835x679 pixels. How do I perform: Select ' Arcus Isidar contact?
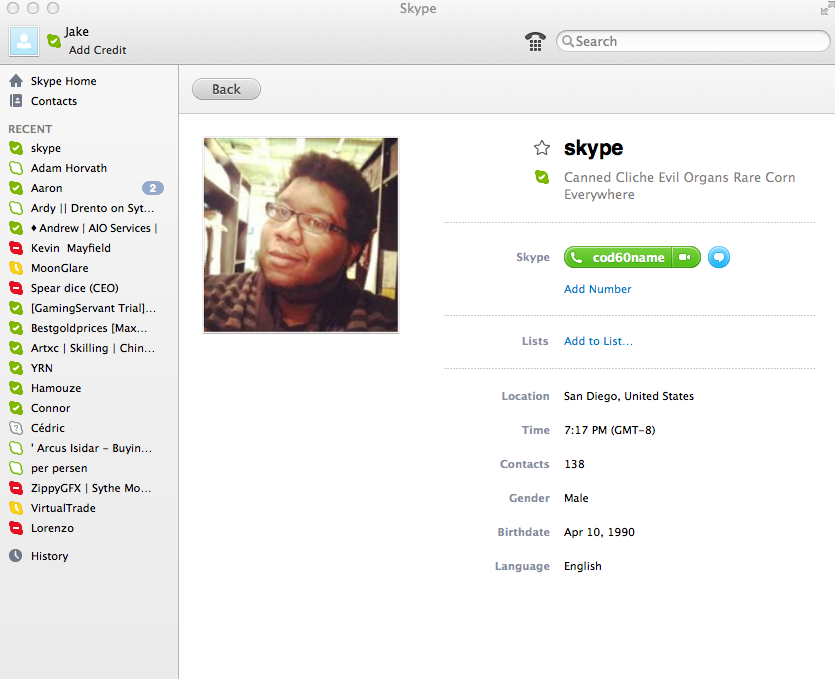(89, 448)
